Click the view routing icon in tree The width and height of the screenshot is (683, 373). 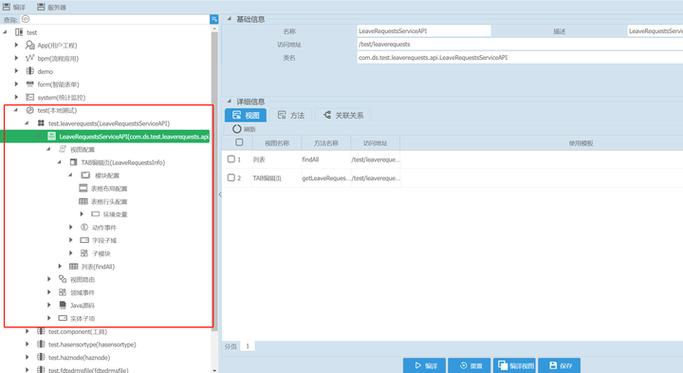click(63, 279)
